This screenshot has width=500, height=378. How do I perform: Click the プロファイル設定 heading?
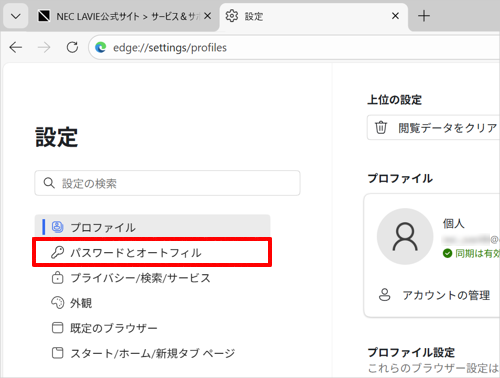click(x=411, y=352)
